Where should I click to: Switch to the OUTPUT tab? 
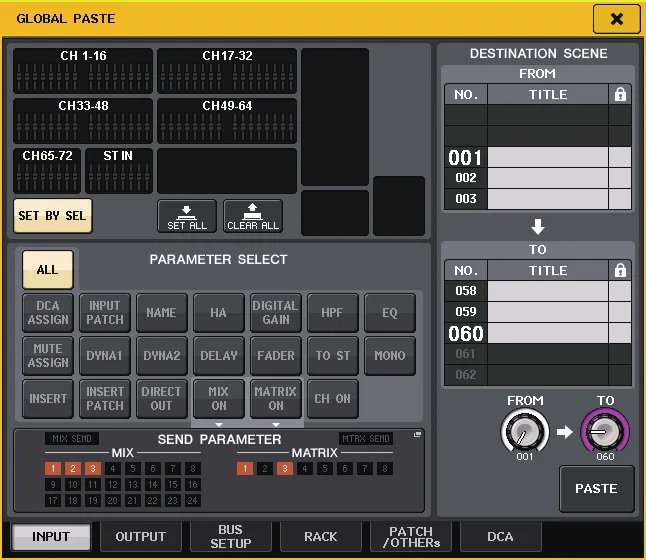[x=141, y=537]
